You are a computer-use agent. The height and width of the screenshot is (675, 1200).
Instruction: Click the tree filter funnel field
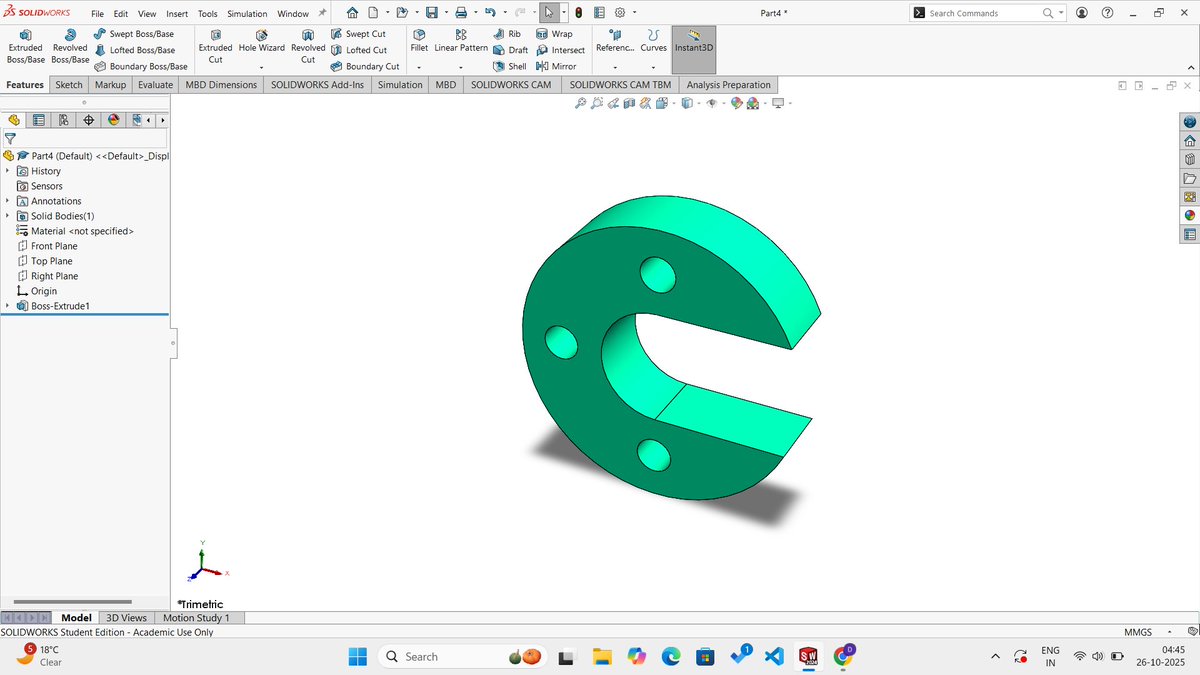pos(85,139)
